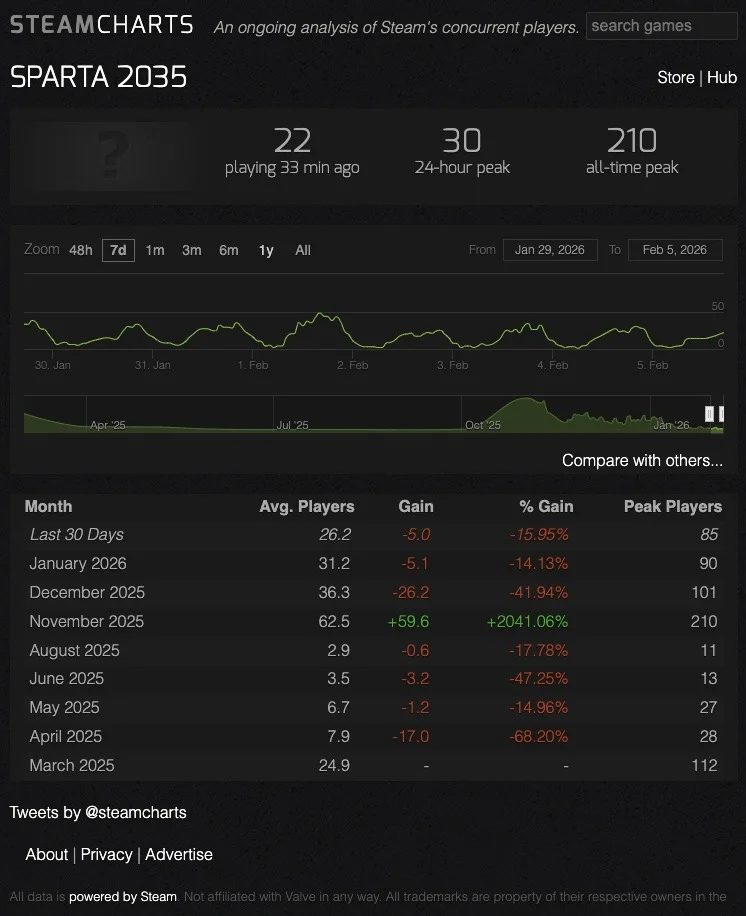The image size is (746, 916).
Task: Open the Store link
Action: coord(675,77)
